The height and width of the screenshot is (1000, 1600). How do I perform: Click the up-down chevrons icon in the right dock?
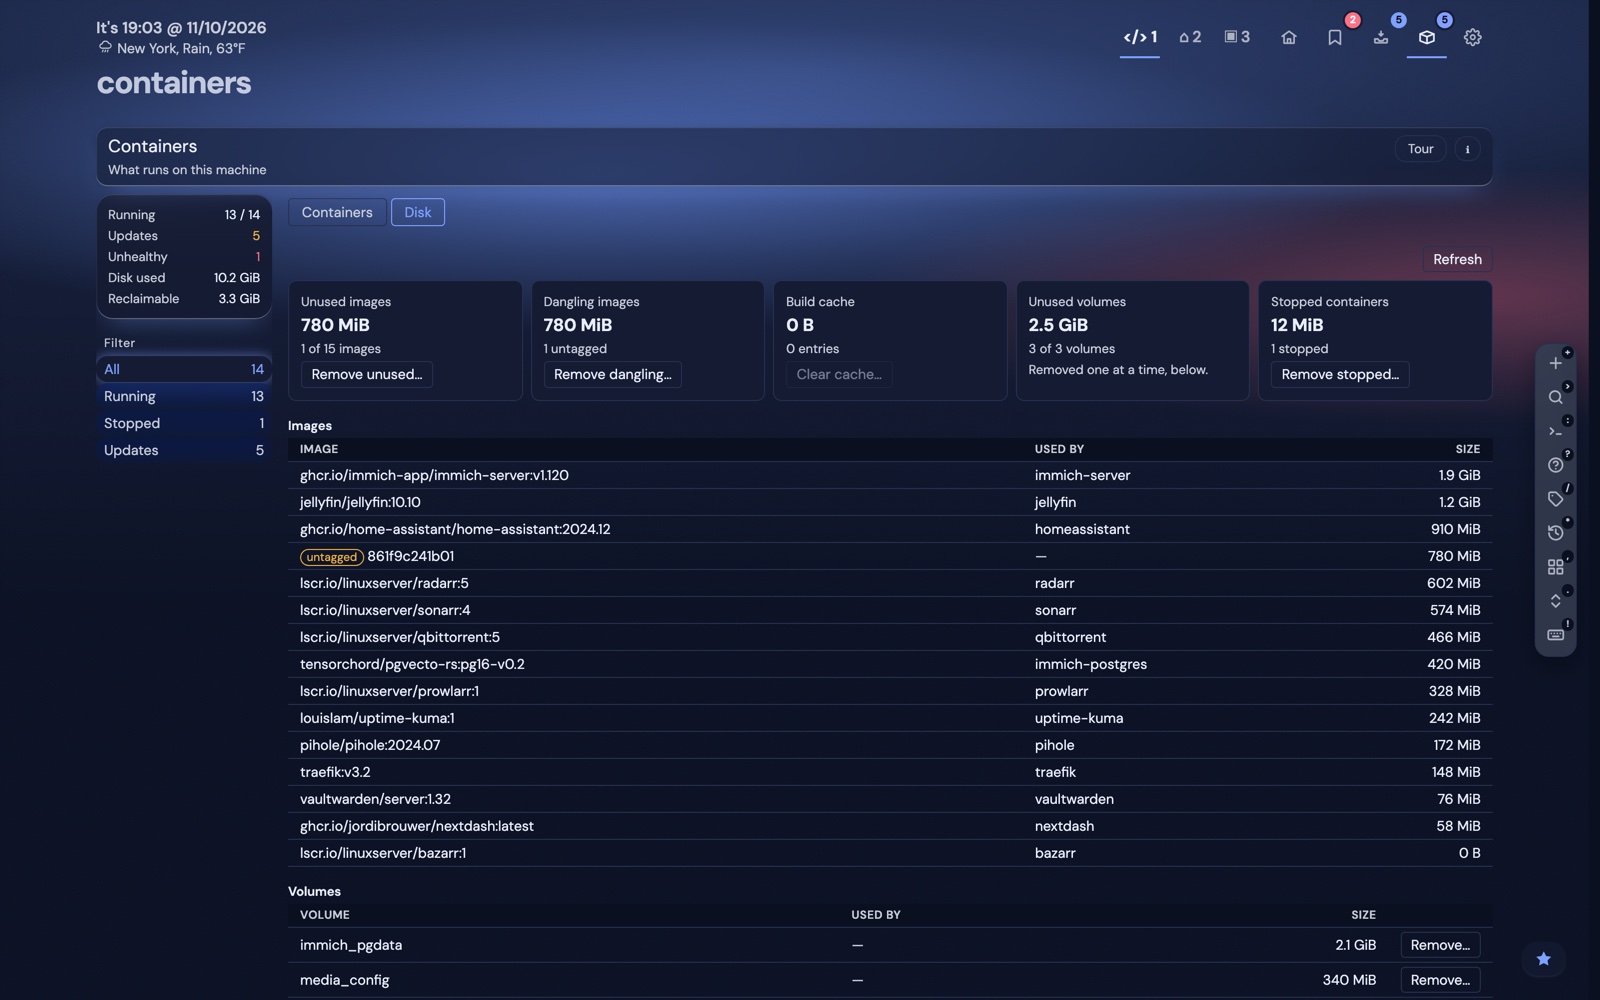click(1556, 601)
